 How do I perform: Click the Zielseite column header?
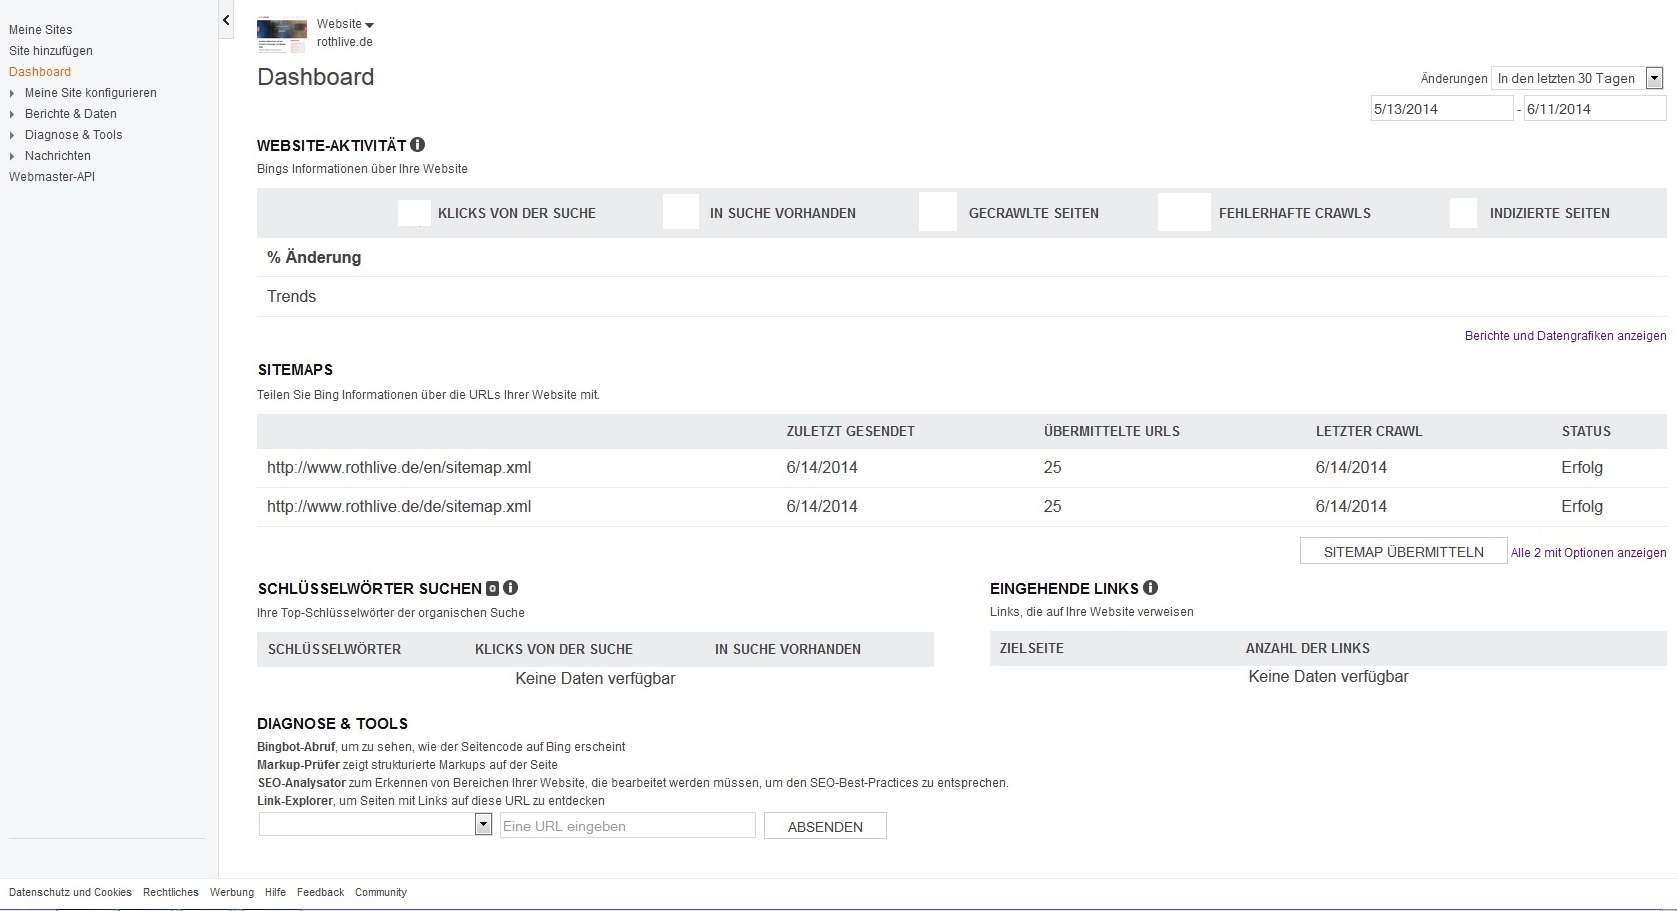pos(1032,649)
